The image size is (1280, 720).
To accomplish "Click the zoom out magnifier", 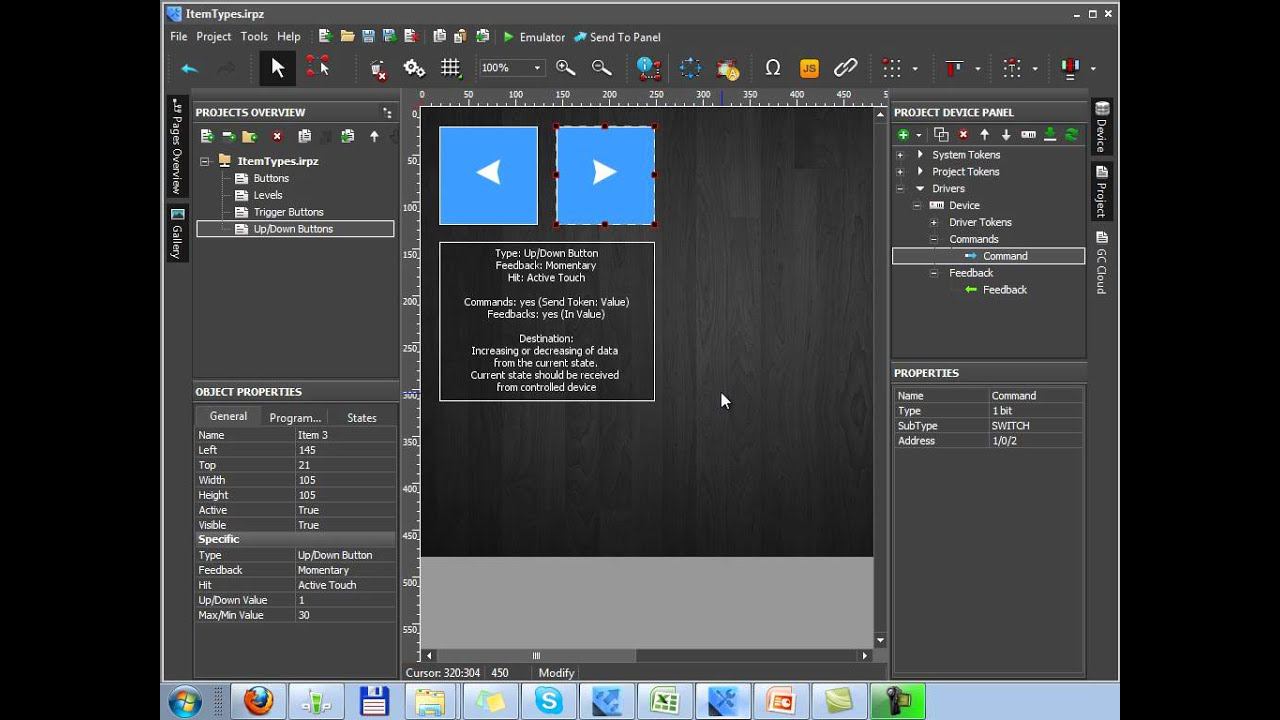I will pyautogui.click(x=601, y=68).
